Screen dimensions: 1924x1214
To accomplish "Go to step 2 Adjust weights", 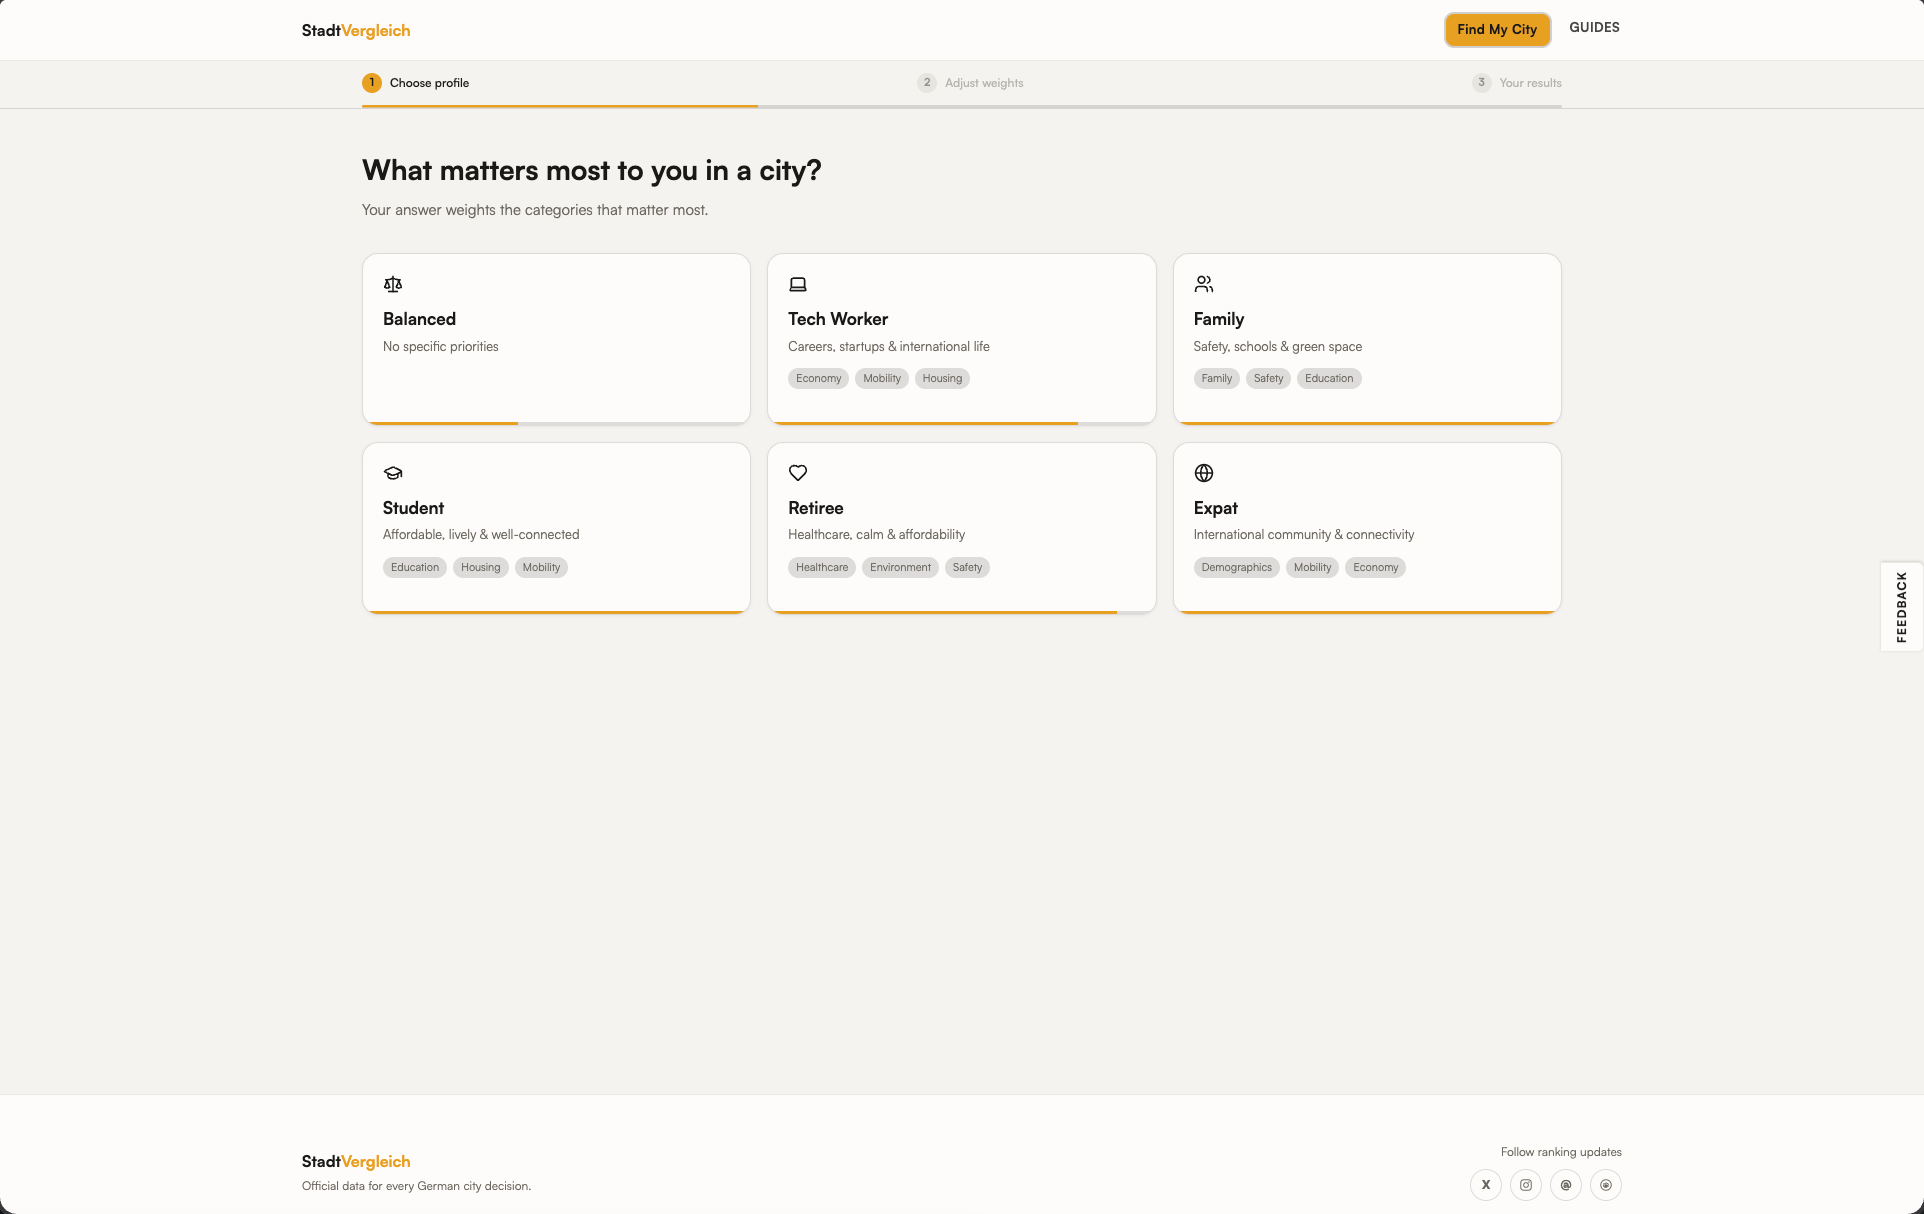I will [x=970, y=83].
